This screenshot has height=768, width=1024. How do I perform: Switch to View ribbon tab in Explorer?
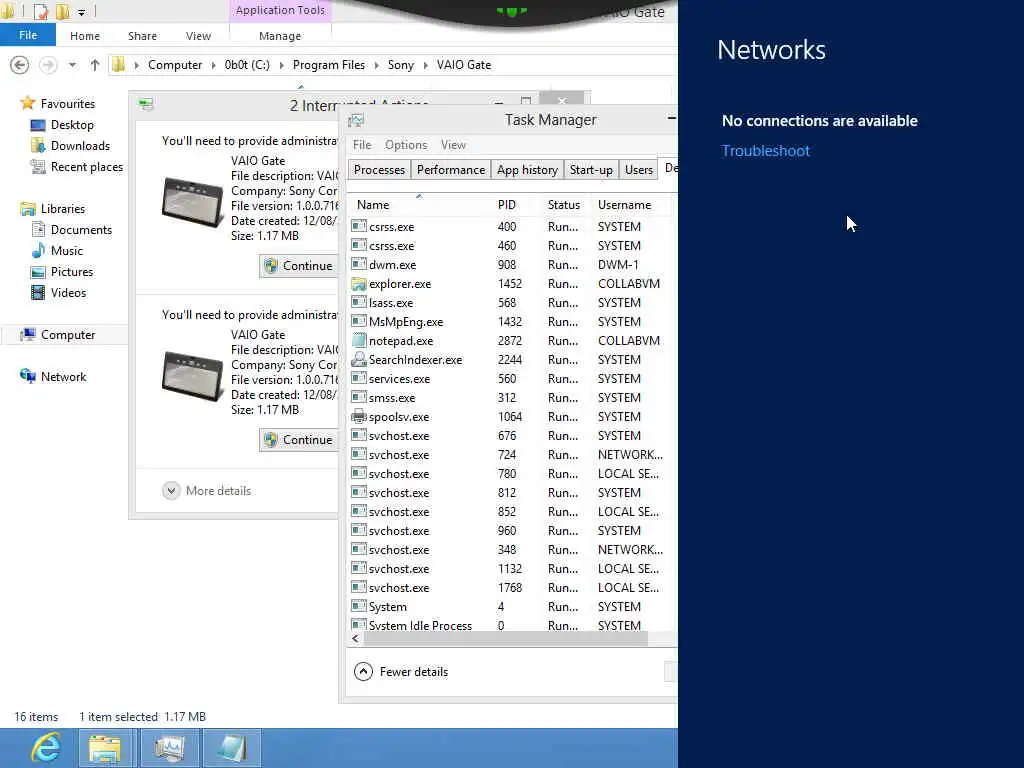click(198, 36)
